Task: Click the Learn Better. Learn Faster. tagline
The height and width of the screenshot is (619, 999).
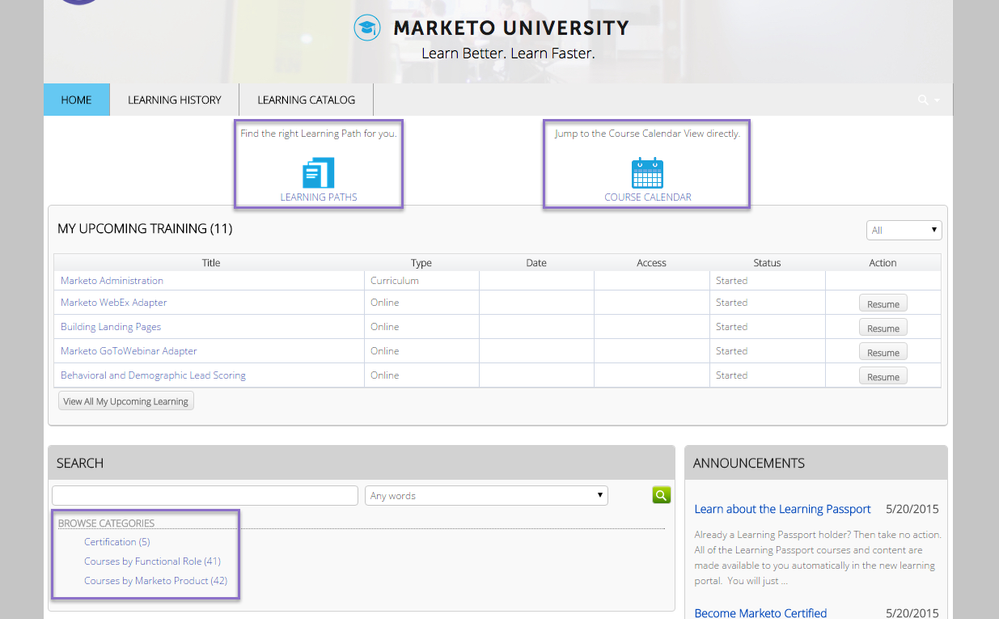Action: click(508, 53)
